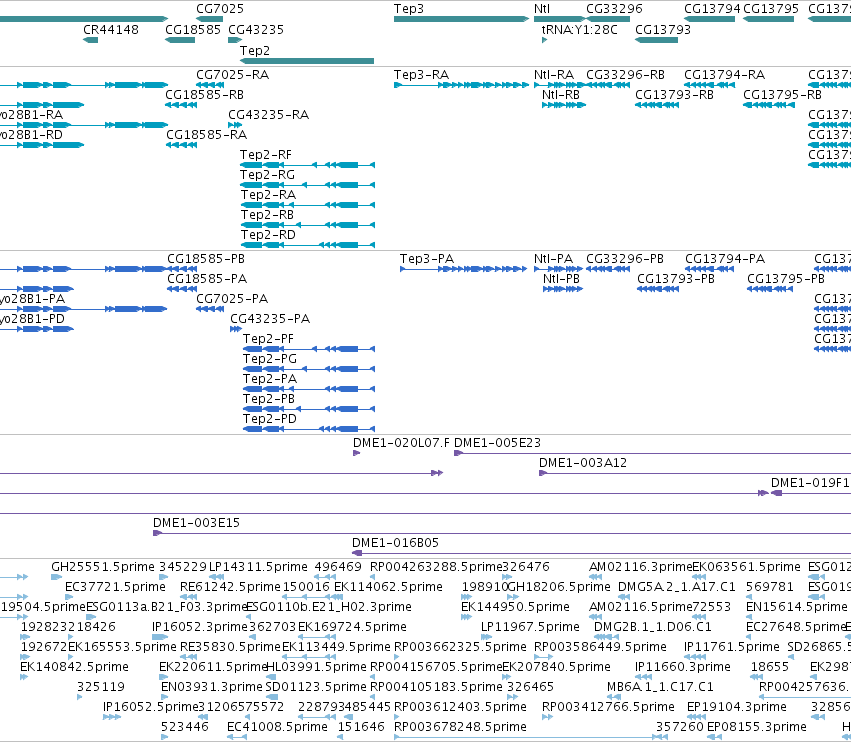
Task: Select the CG13794-RA transcript label
Action: [725, 74]
